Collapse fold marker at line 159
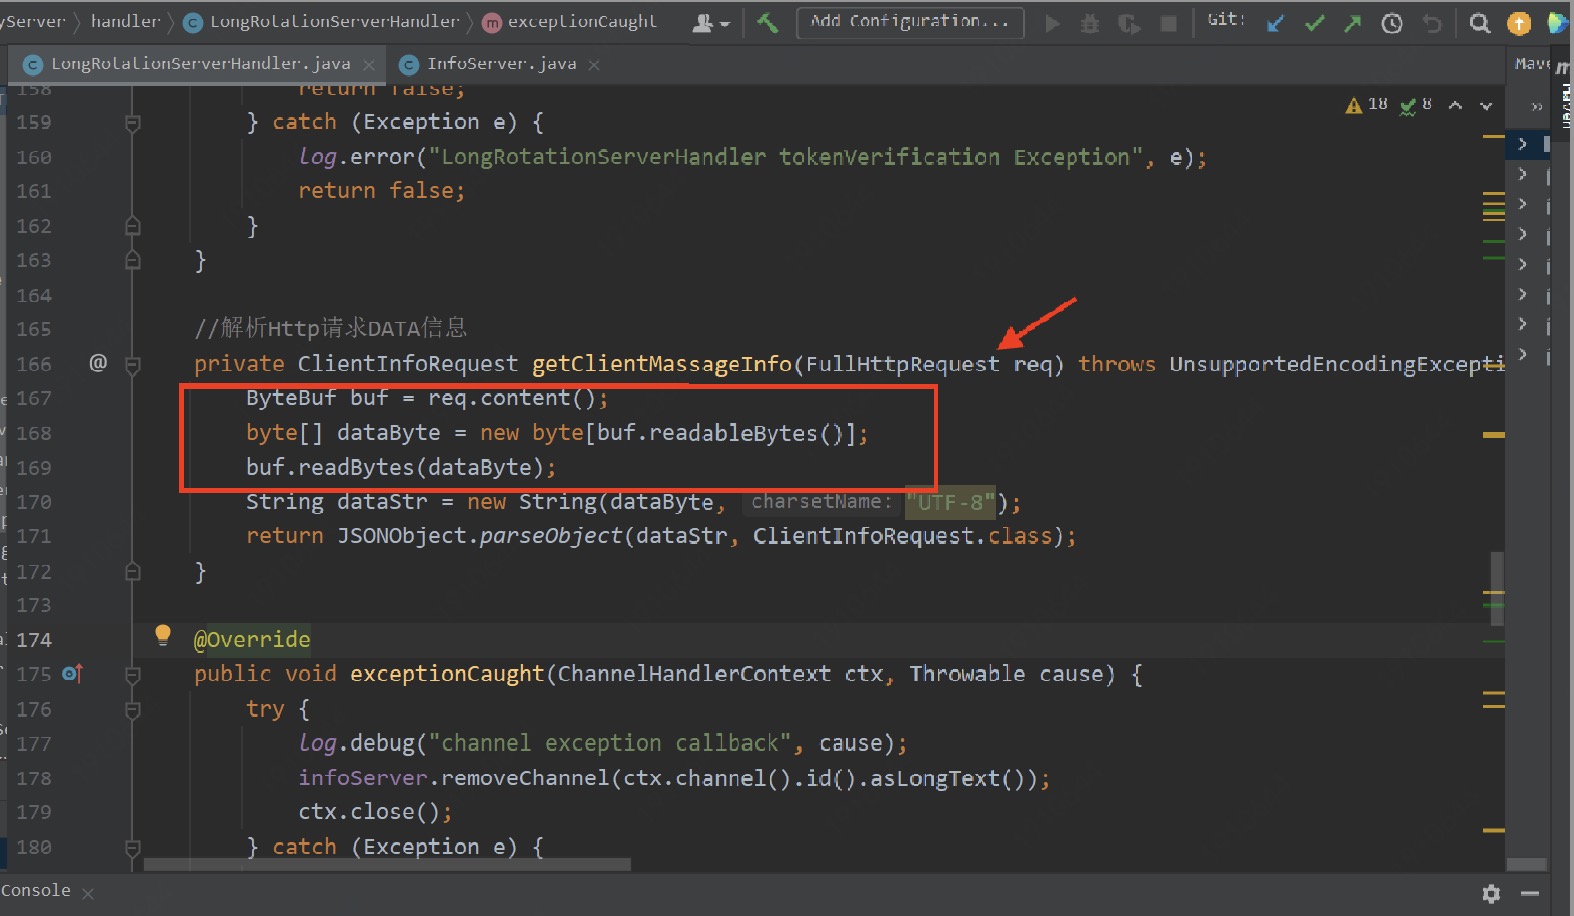 point(132,123)
